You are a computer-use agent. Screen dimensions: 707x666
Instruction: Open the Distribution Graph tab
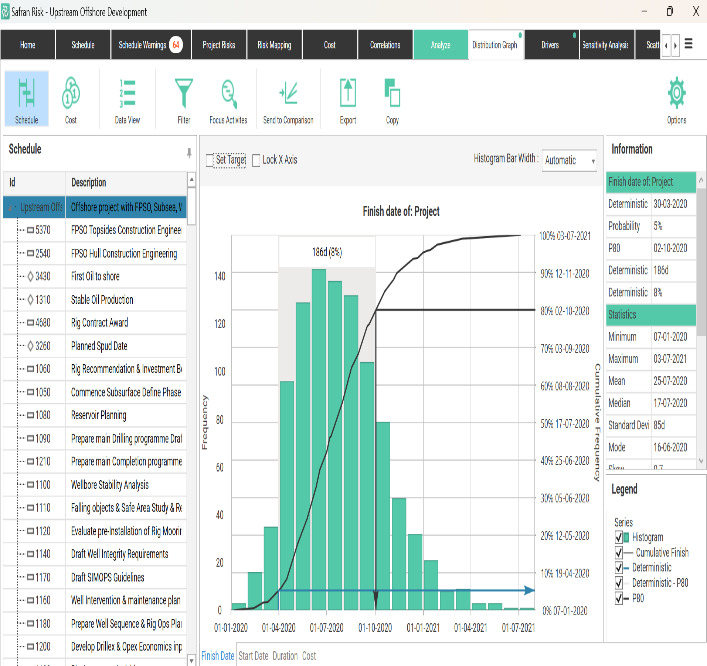(x=496, y=45)
